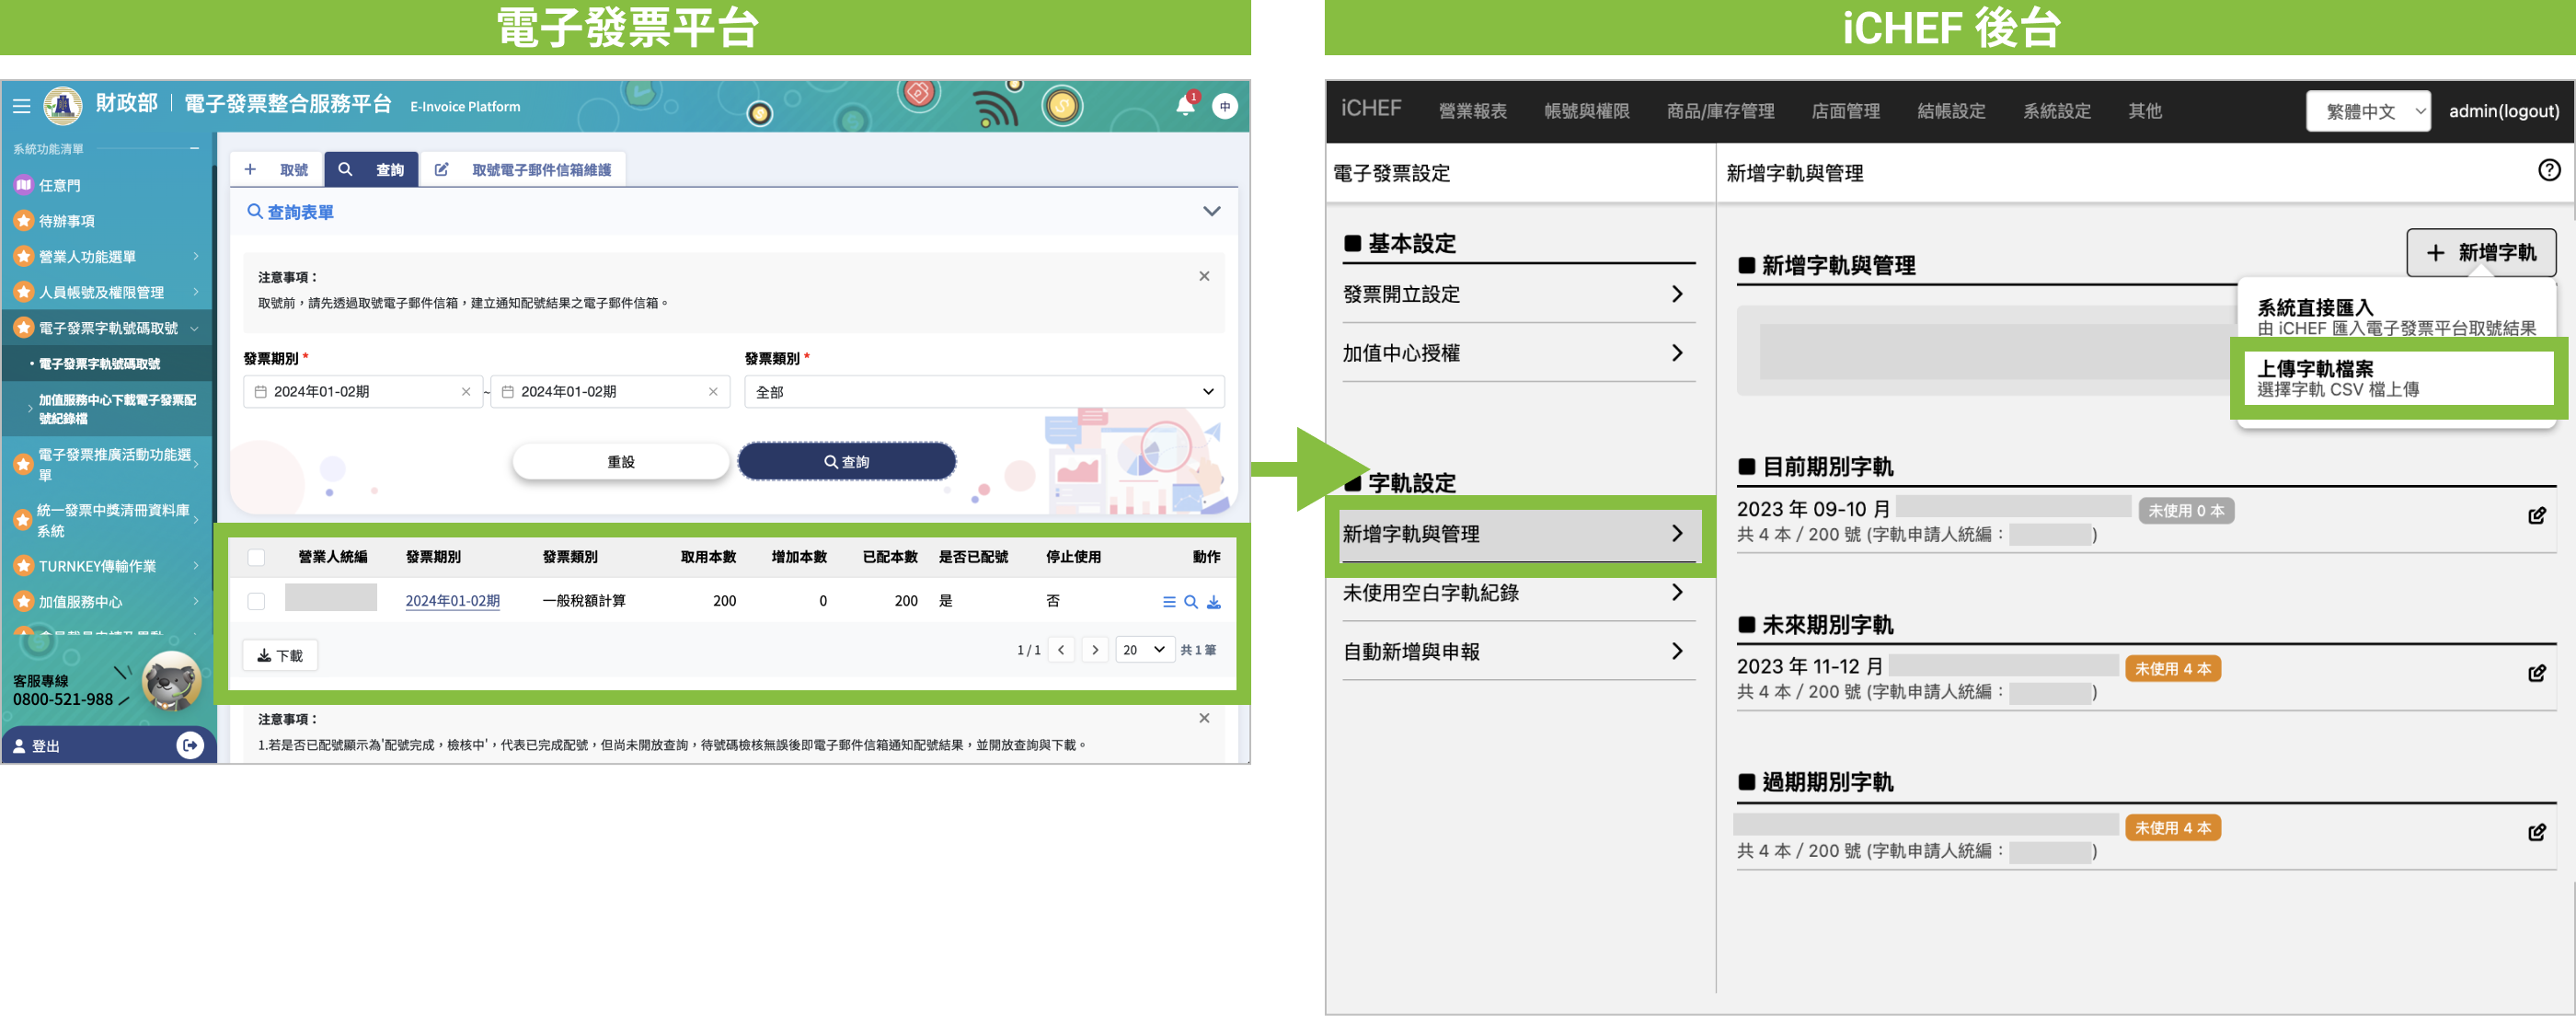
Task: Click the logout arrow icon beside 登出
Action: 190,745
